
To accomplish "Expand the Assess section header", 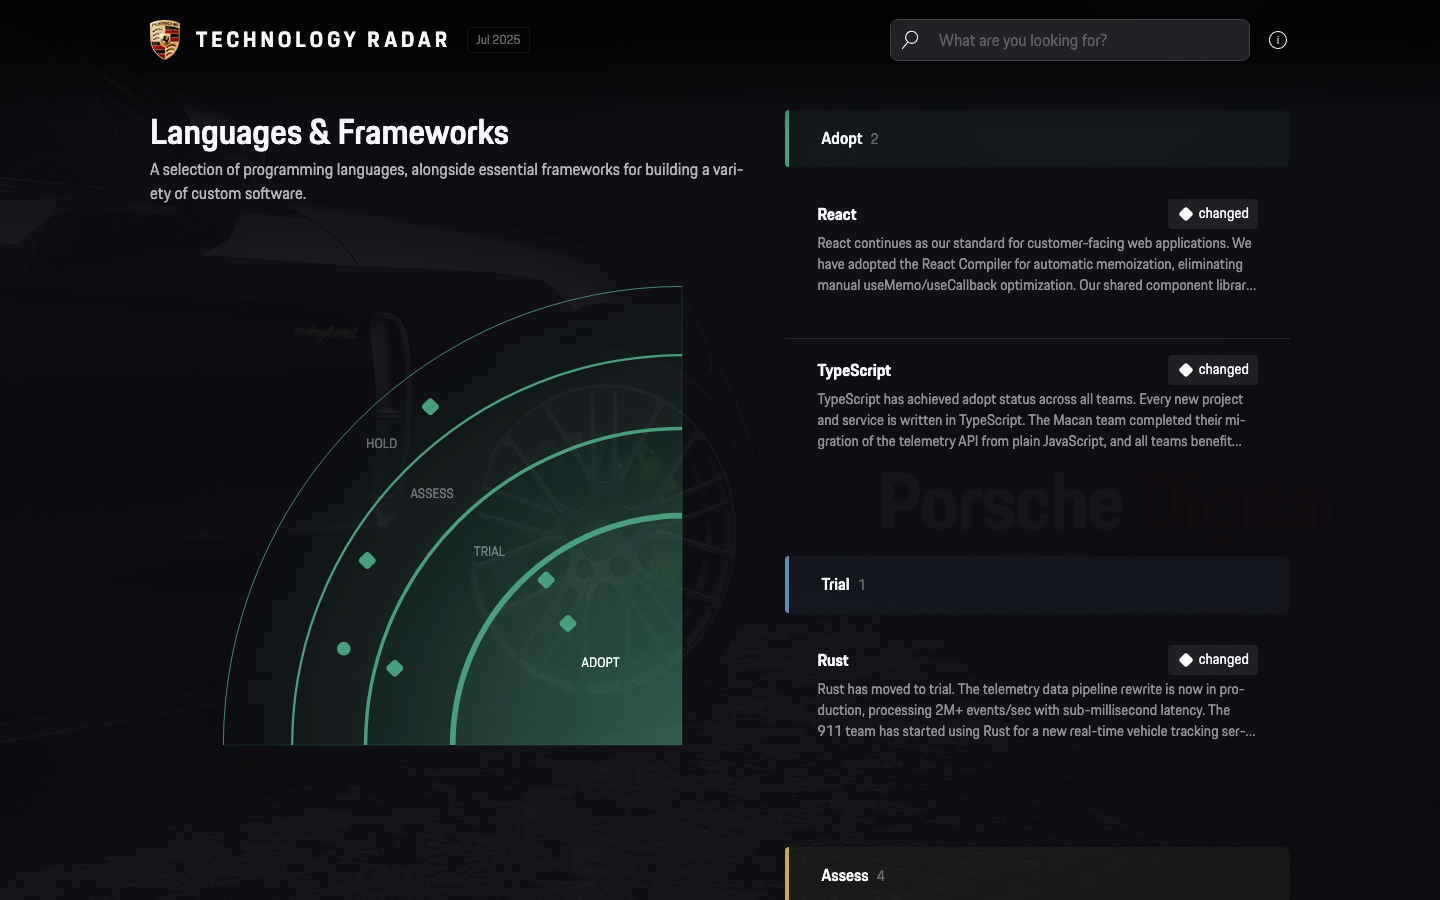I will [x=1037, y=874].
